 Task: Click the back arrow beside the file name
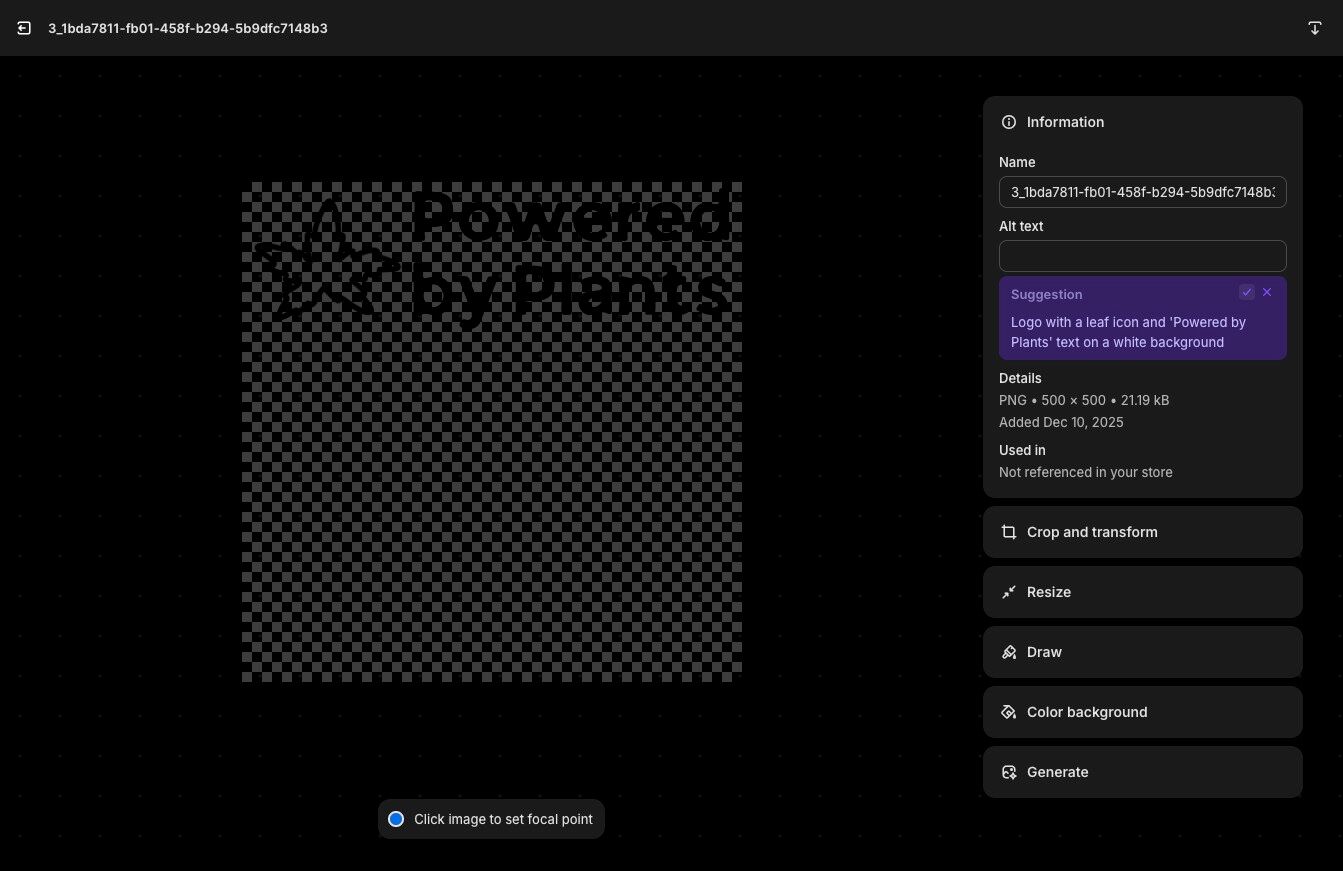coord(24,28)
